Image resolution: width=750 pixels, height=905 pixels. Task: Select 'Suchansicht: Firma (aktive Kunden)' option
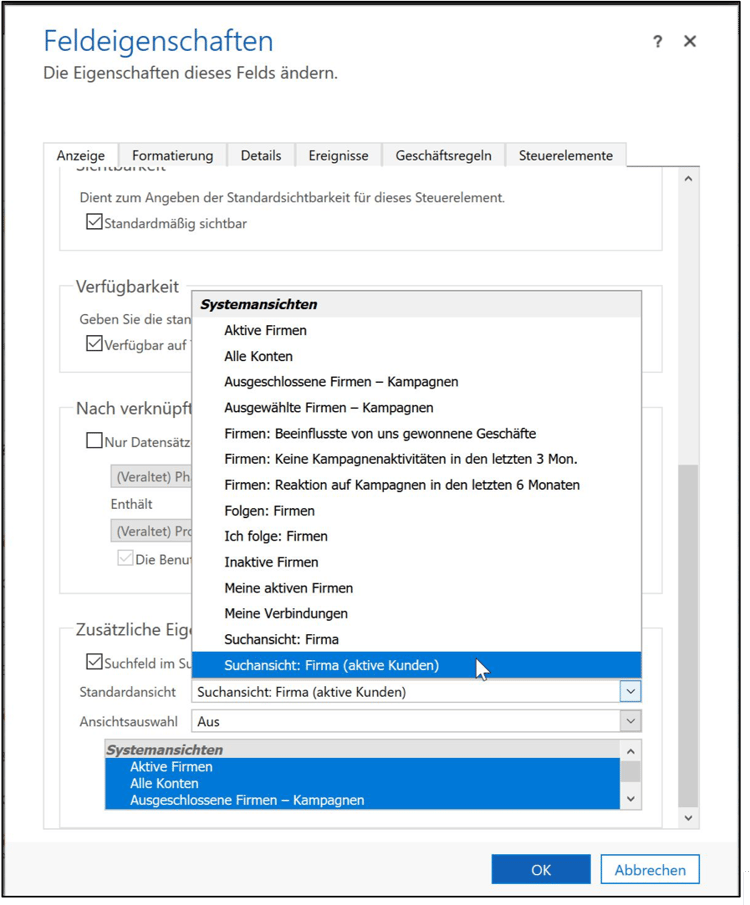[331, 665]
